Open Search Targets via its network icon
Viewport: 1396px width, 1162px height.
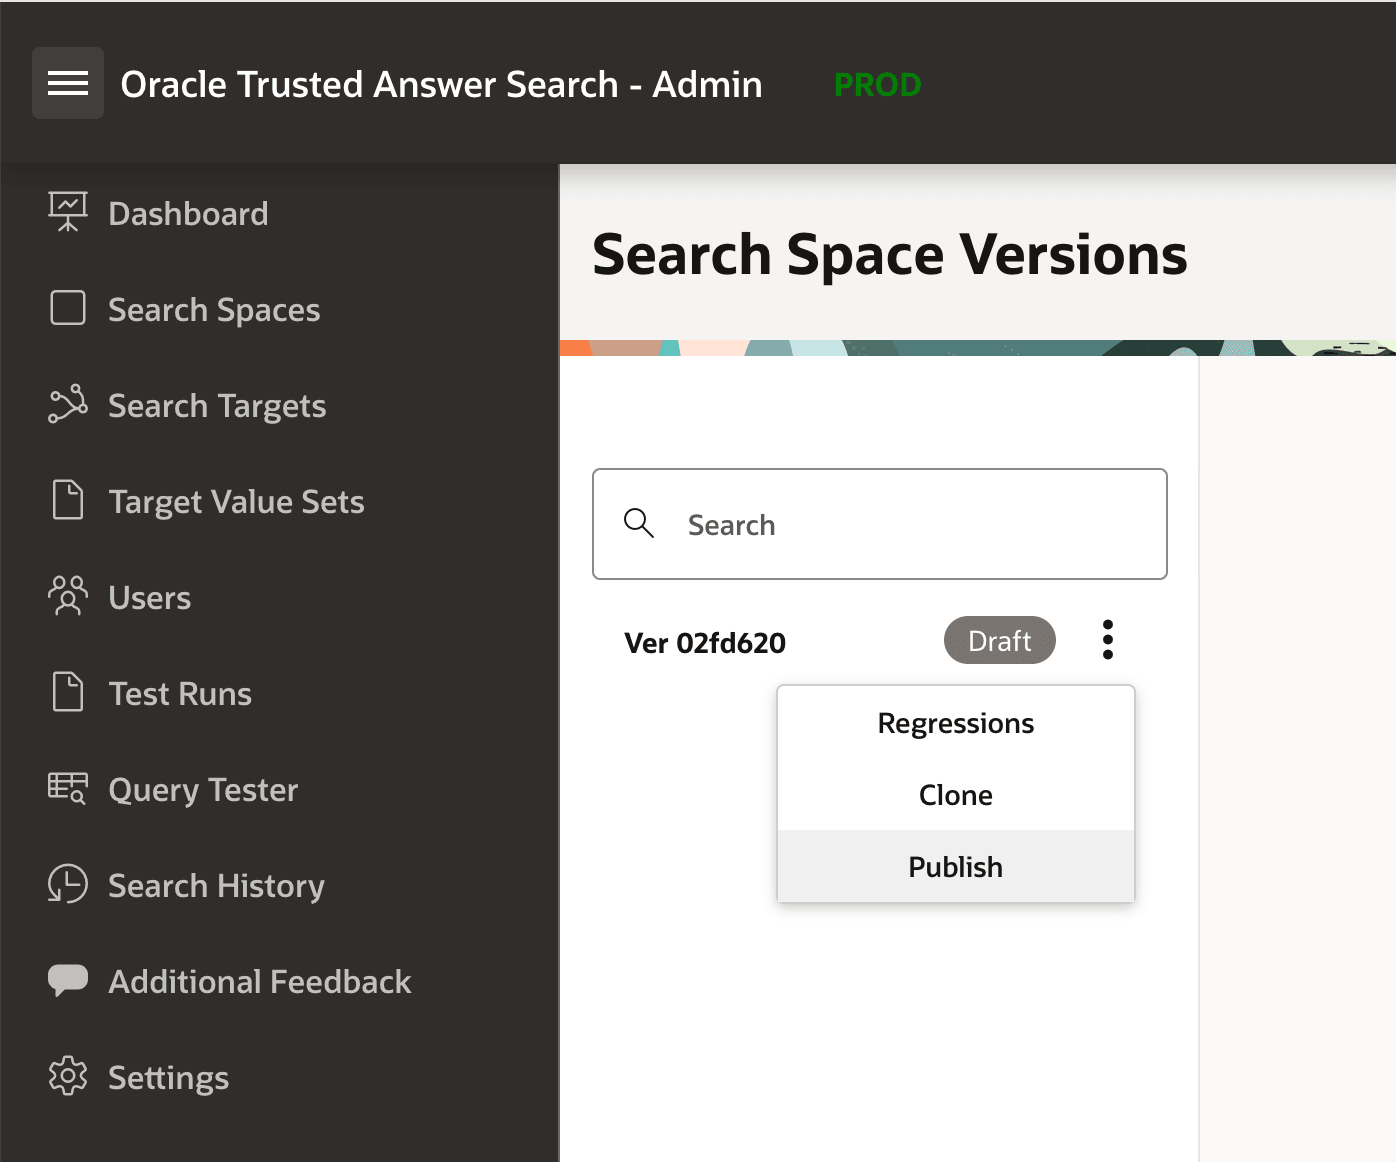[67, 405]
